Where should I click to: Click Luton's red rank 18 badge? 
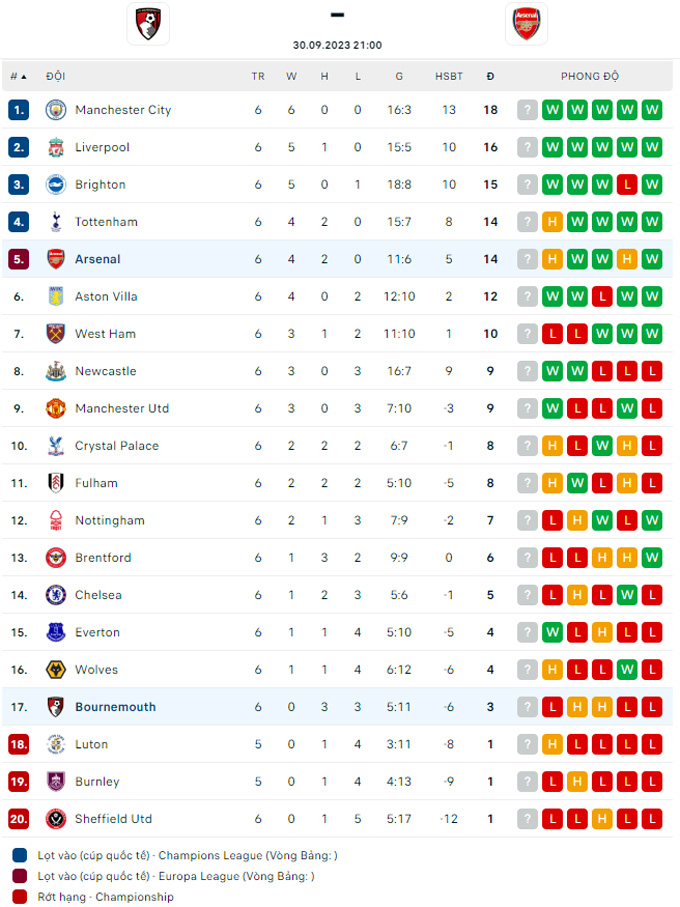click(x=19, y=744)
